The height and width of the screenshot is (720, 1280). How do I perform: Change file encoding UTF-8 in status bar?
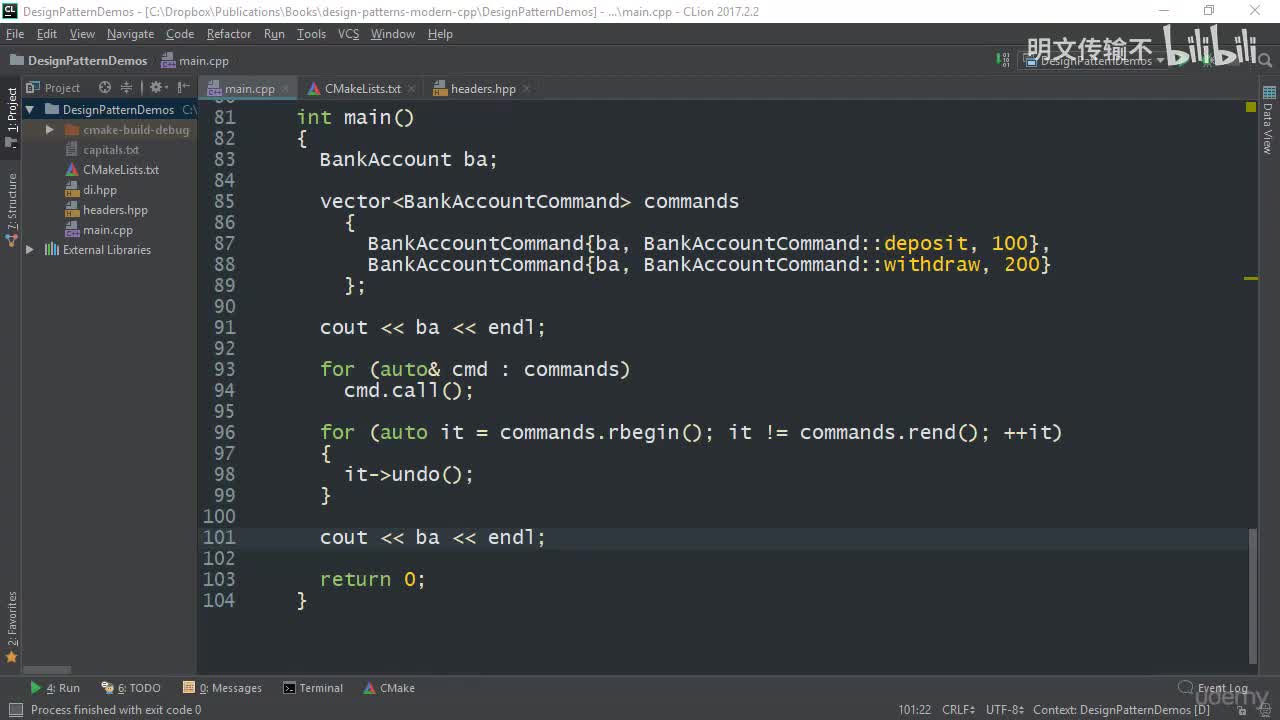tap(1004, 710)
